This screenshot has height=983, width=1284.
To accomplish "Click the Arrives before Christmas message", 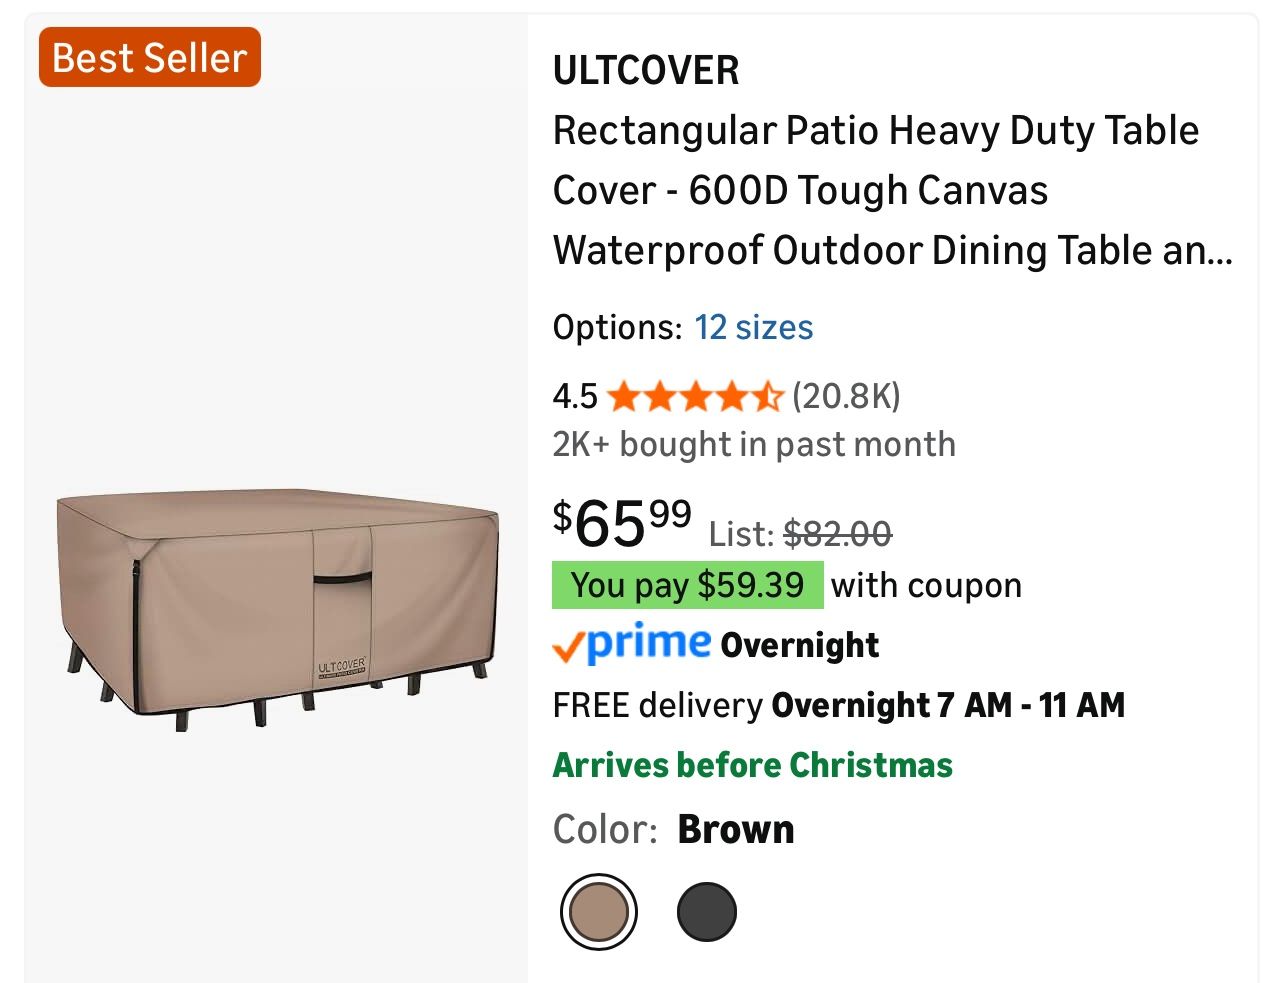I will [x=752, y=765].
